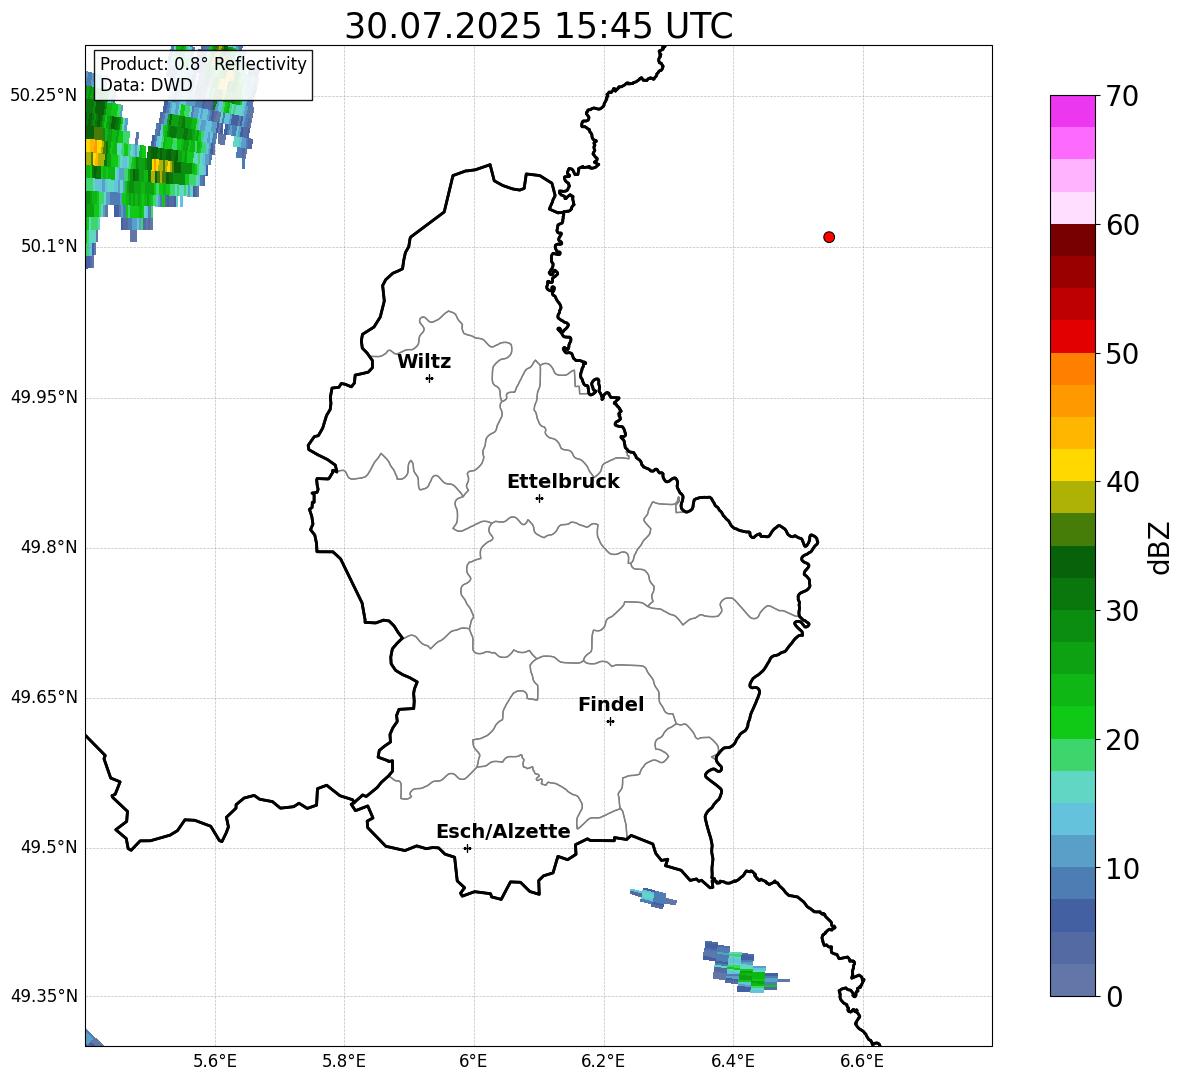Viewport: 1184px width, 1081px height.
Task: Click the 6.2°E longitude label
Action: tap(603, 1061)
